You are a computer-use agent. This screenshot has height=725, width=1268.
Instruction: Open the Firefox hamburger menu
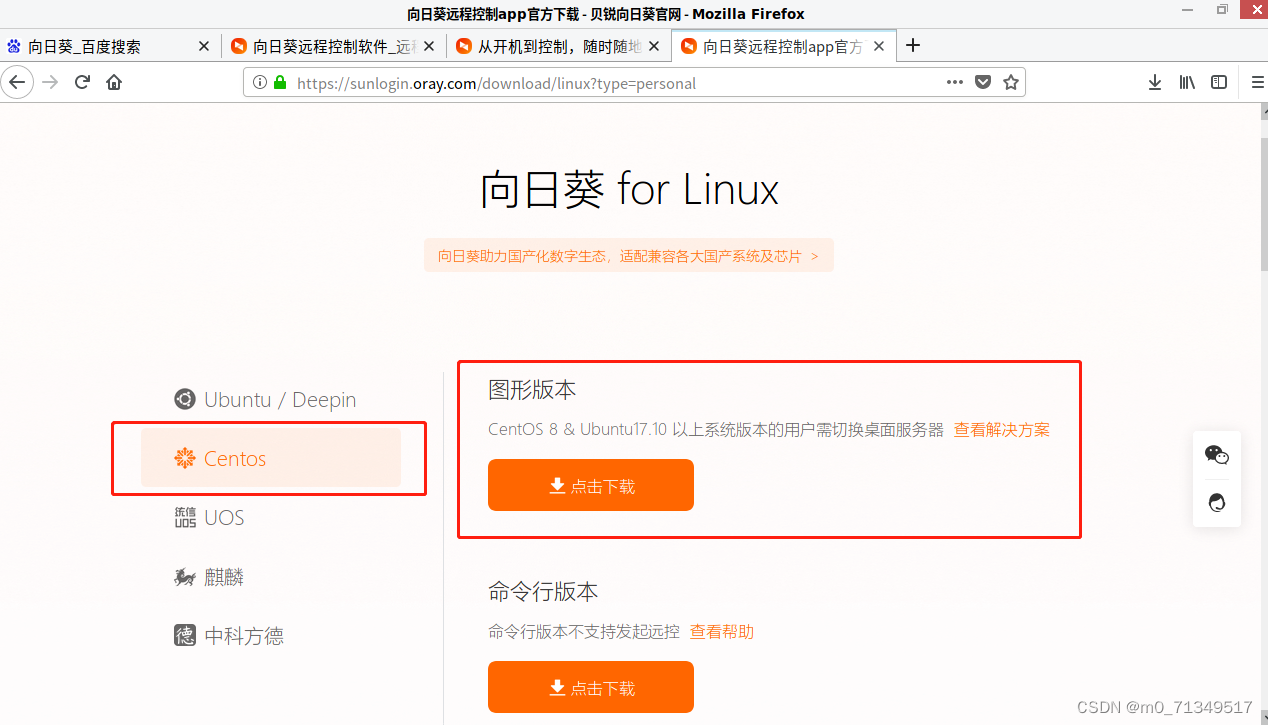1256,82
